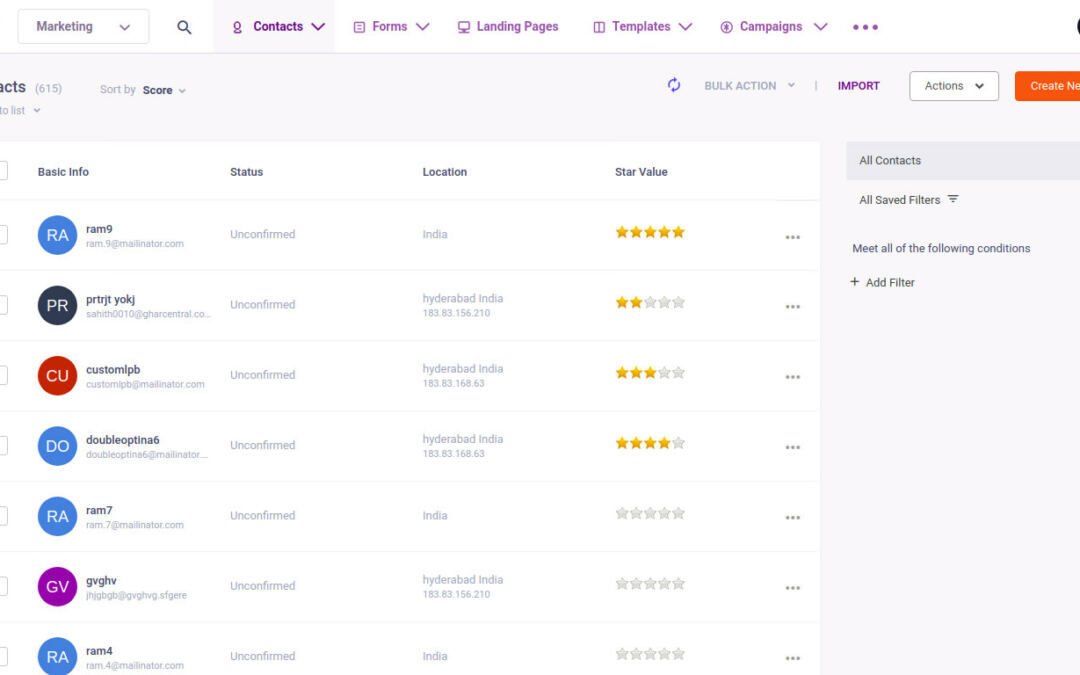The width and height of the screenshot is (1080, 675).
Task: Click the PR avatar for prtrjt yokj
Action: click(x=57, y=305)
